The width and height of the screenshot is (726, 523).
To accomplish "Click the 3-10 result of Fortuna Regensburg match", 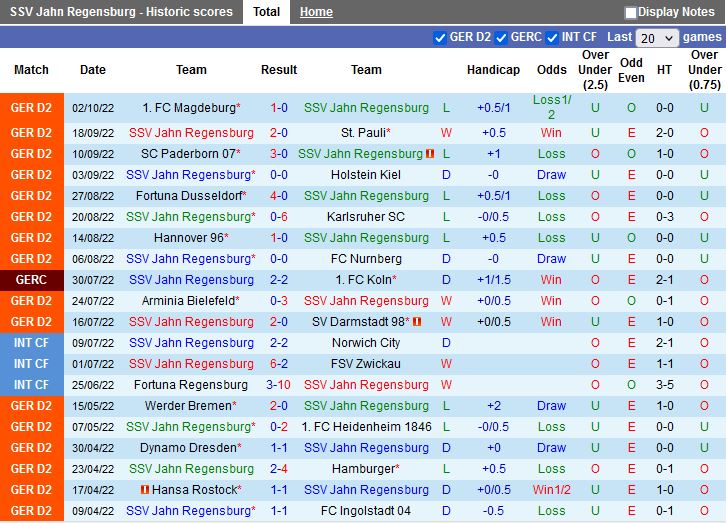I will coord(279,385).
